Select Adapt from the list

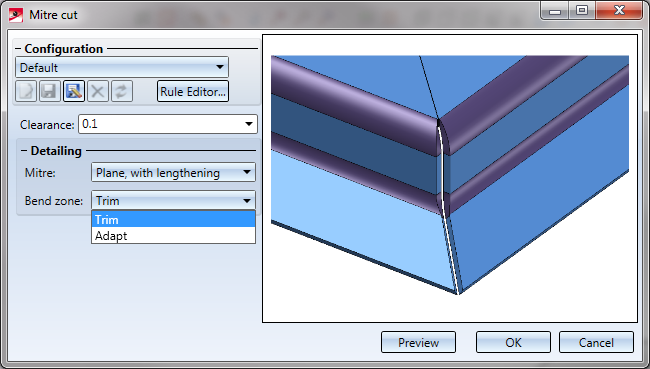pos(173,235)
